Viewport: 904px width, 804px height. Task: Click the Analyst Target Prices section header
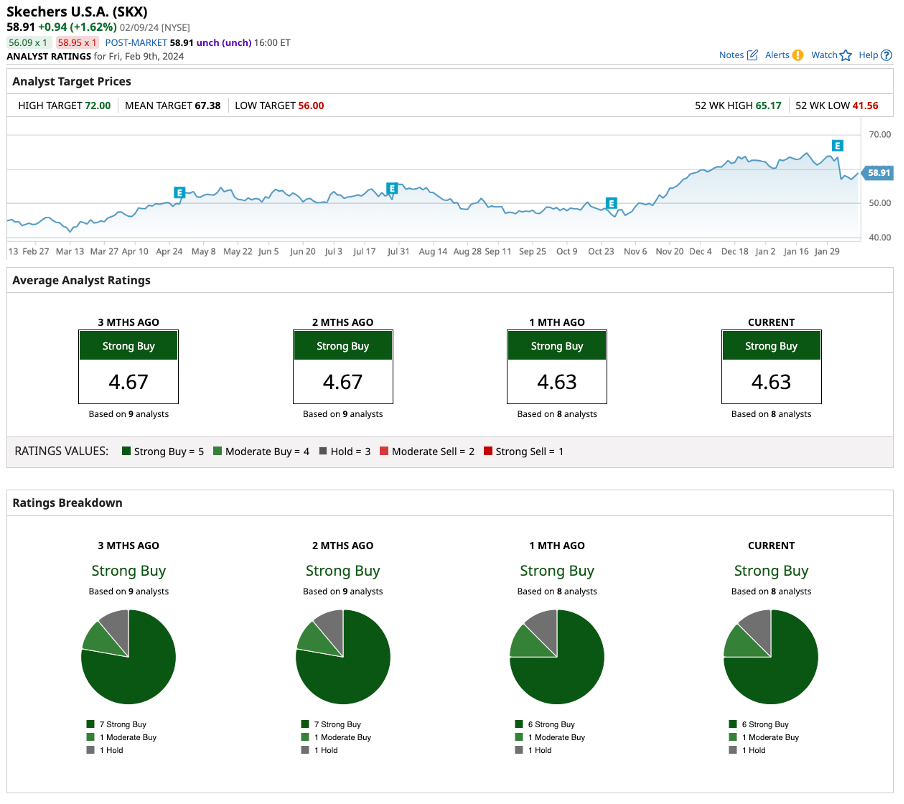point(71,81)
